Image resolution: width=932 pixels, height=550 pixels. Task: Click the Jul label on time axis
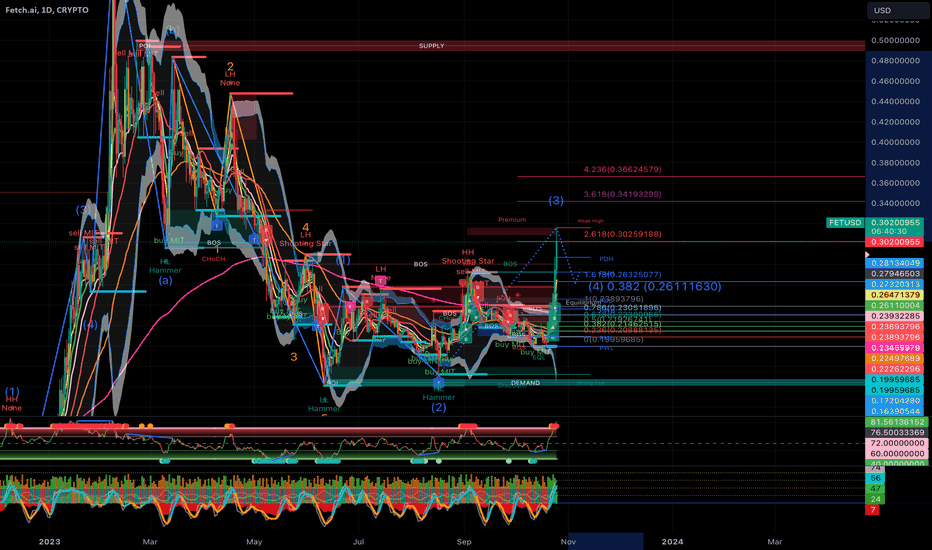click(x=358, y=542)
